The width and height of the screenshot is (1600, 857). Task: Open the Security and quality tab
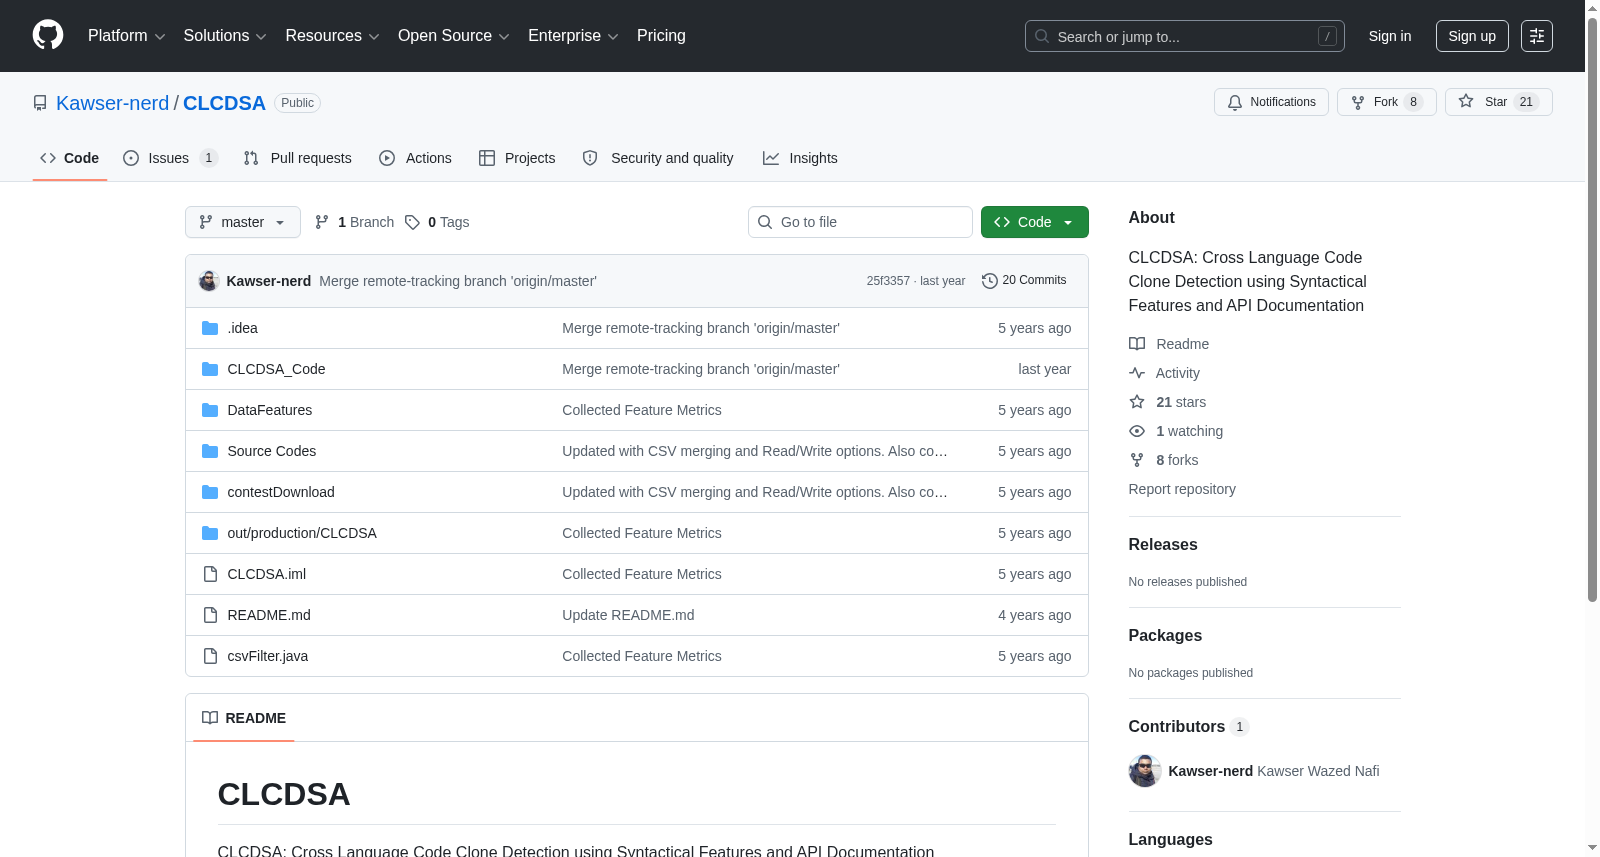tap(658, 158)
